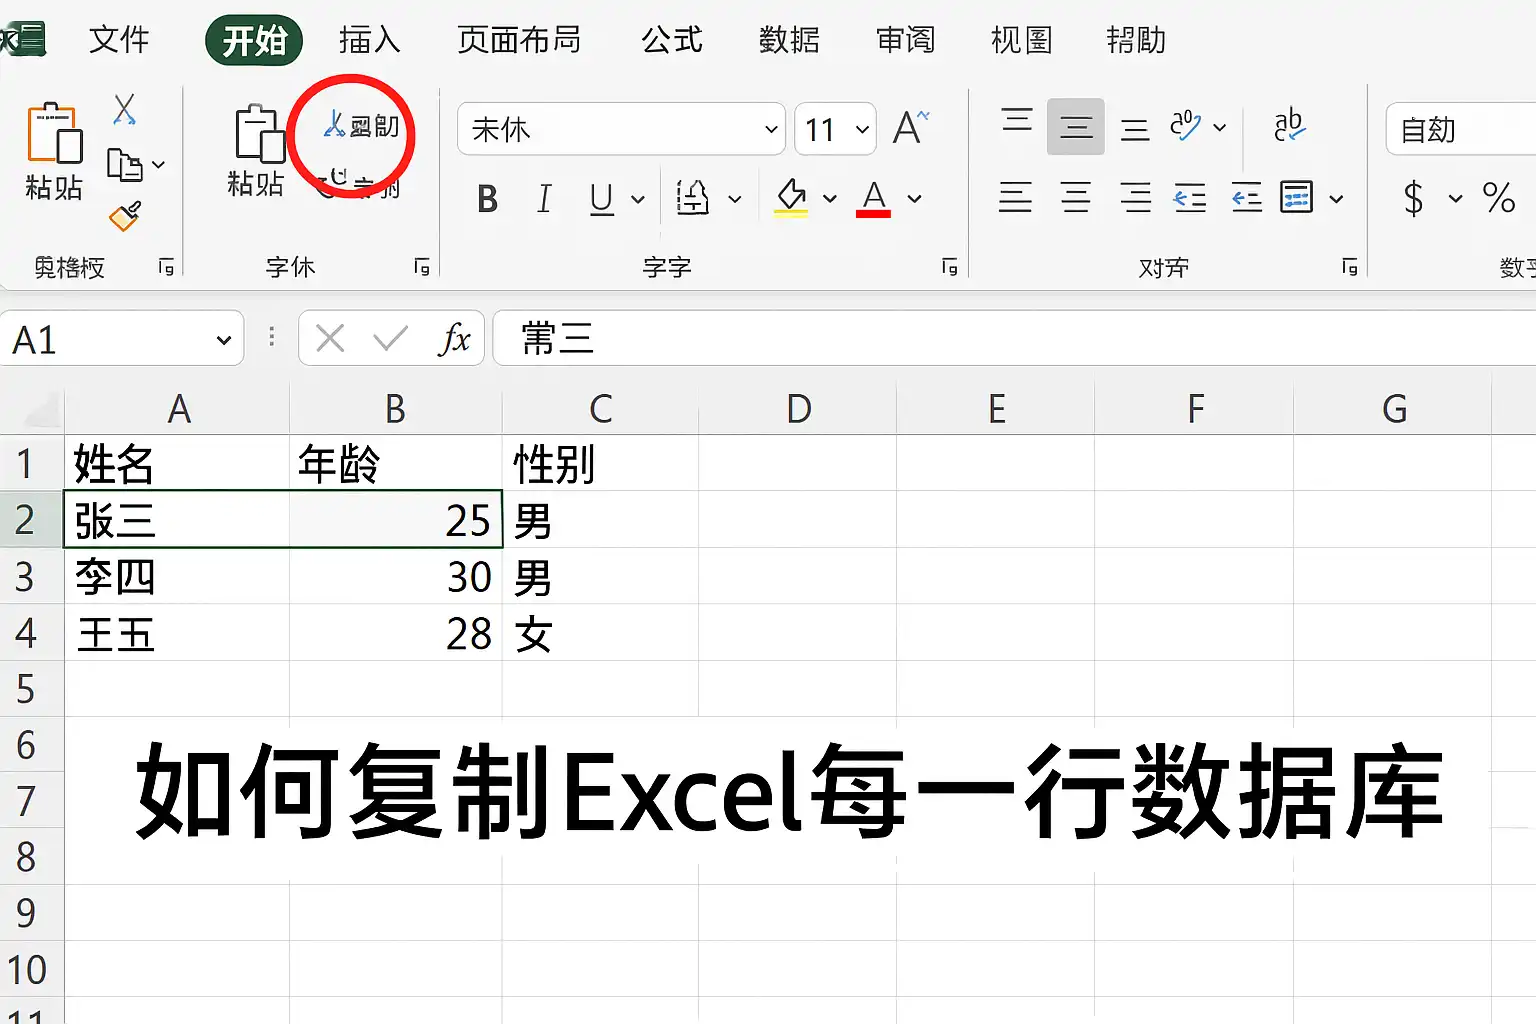This screenshot has height=1024, width=1536.
Task: Switch to the 插入 ribbon tab
Action: (x=369, y=40)
